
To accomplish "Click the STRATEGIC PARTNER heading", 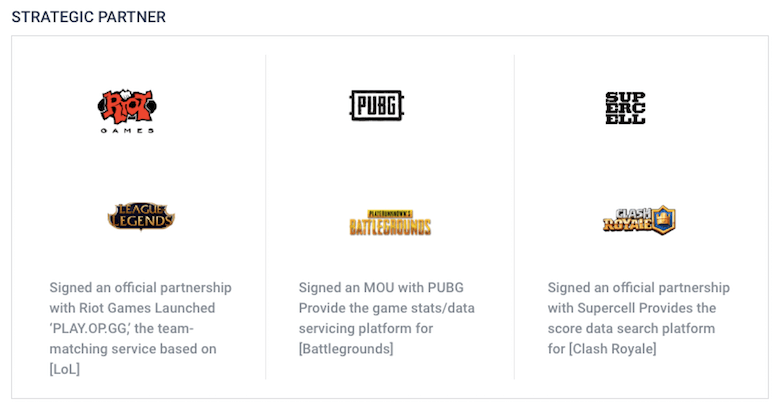I will click(x=89, y=17).
